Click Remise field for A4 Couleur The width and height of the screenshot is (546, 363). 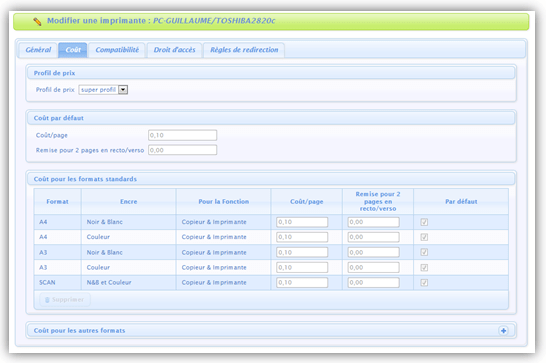tap(373, 237)
